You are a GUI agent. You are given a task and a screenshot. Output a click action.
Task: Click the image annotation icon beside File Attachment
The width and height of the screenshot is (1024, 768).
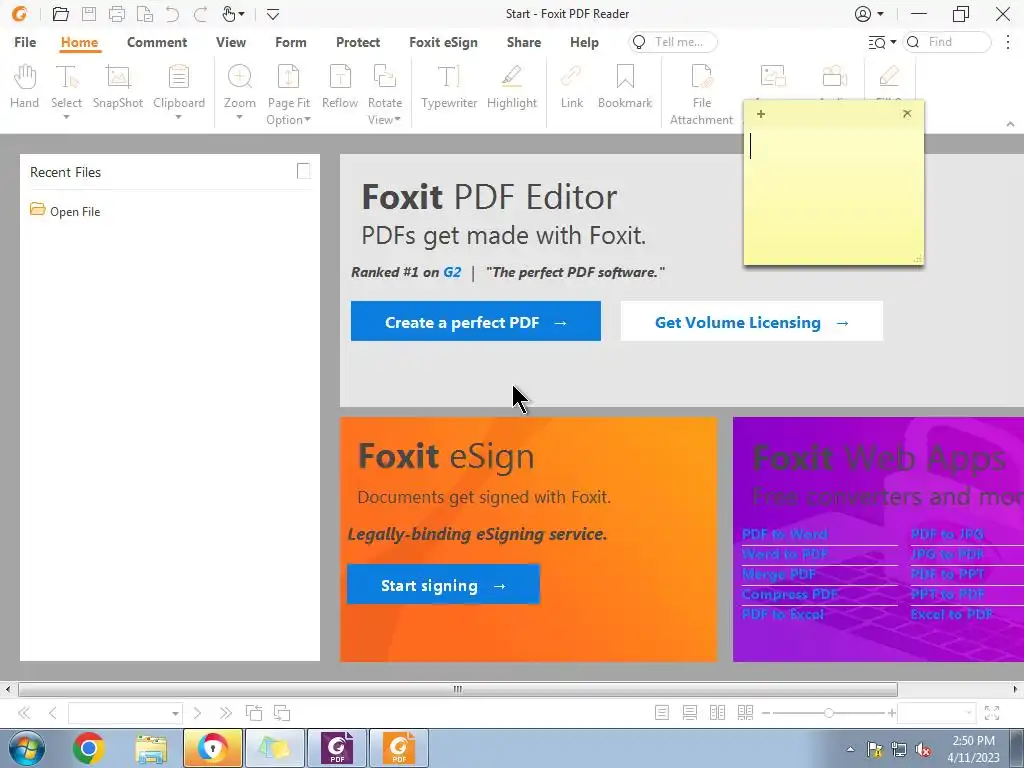click(x=773, y=76)
